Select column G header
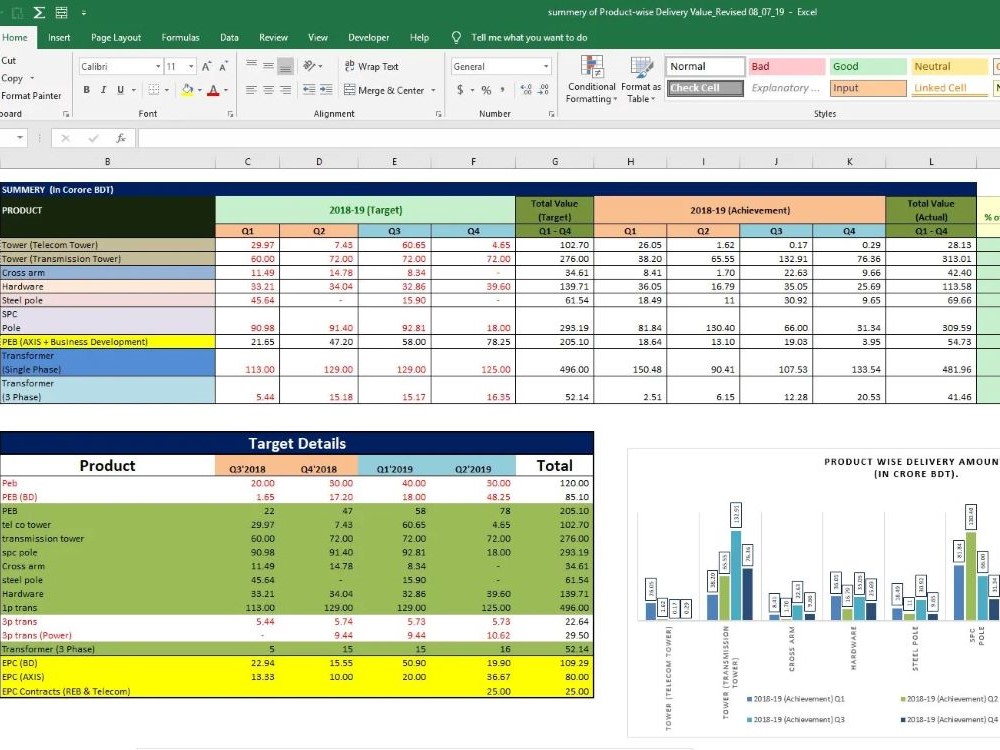 click(555, 162)
